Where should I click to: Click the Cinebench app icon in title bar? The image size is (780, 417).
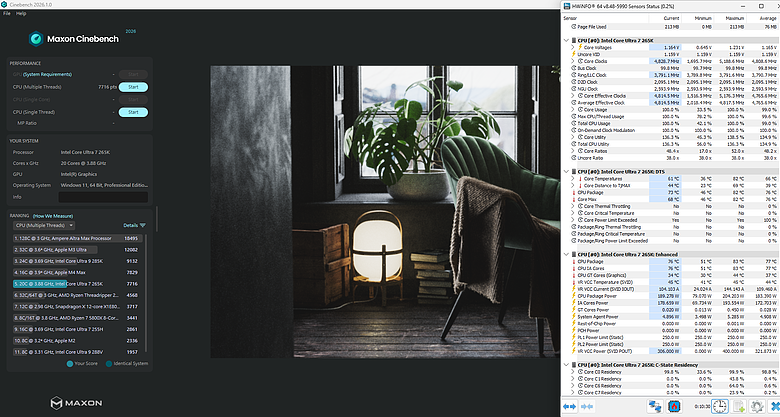click(4, 4)
